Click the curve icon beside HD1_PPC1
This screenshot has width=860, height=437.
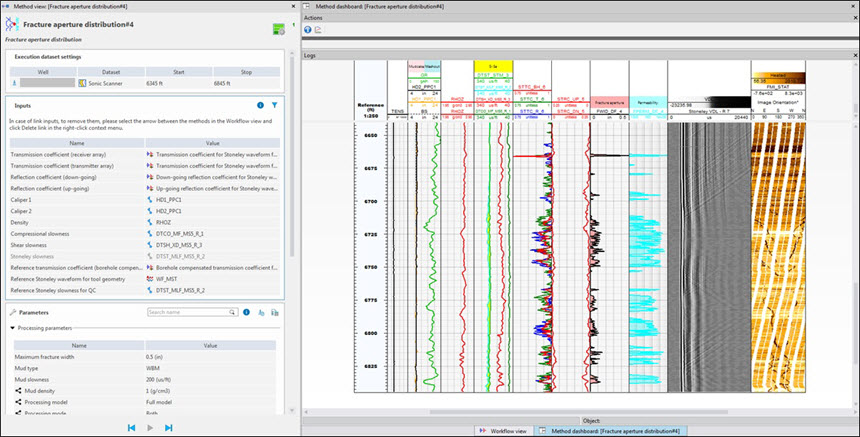(150, 200)
